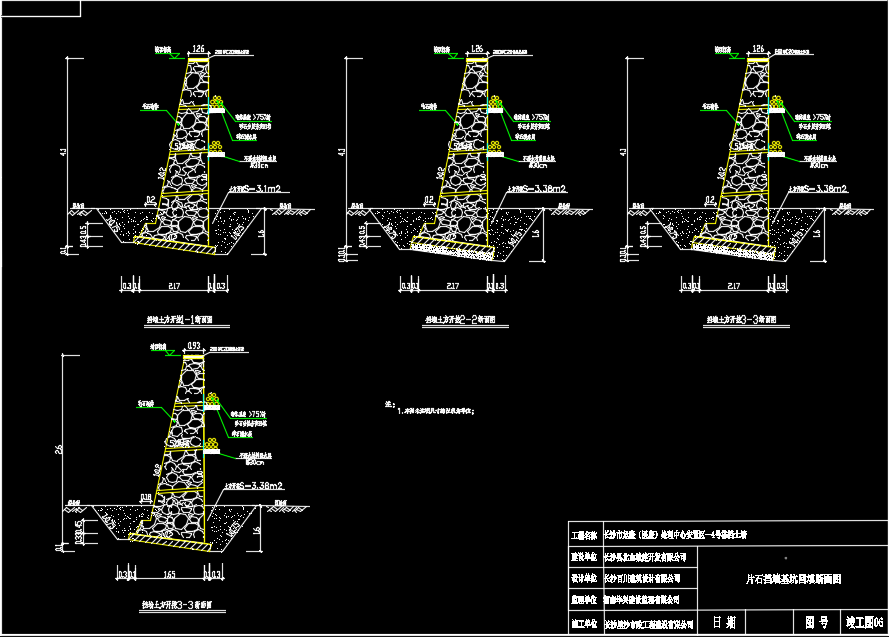
Task: Select drawing title 片石挡墙基坑回填断面图 in title block
Action: coord(793,579)
